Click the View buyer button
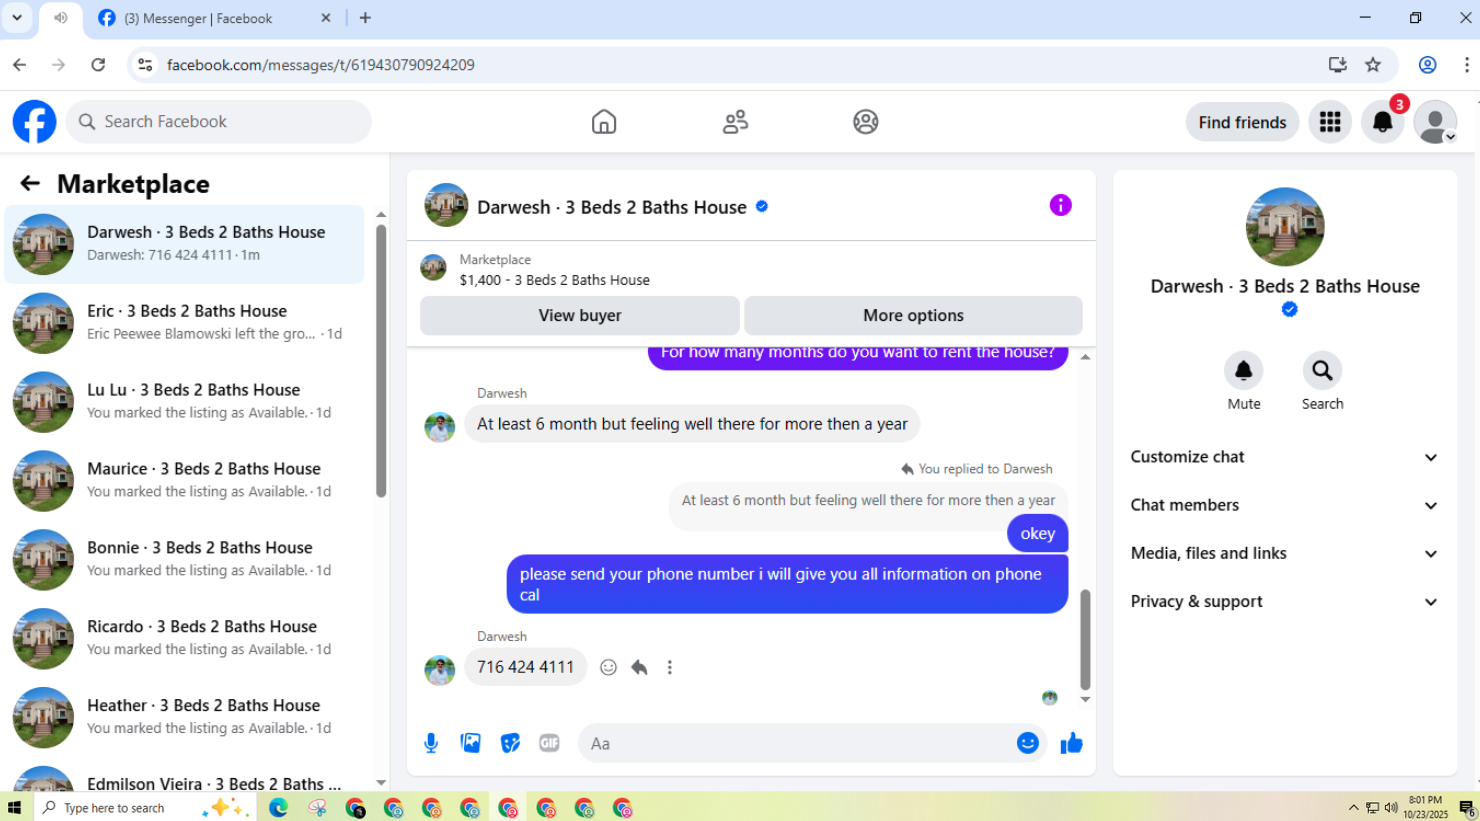The image size is (1480, 821). 580,315
